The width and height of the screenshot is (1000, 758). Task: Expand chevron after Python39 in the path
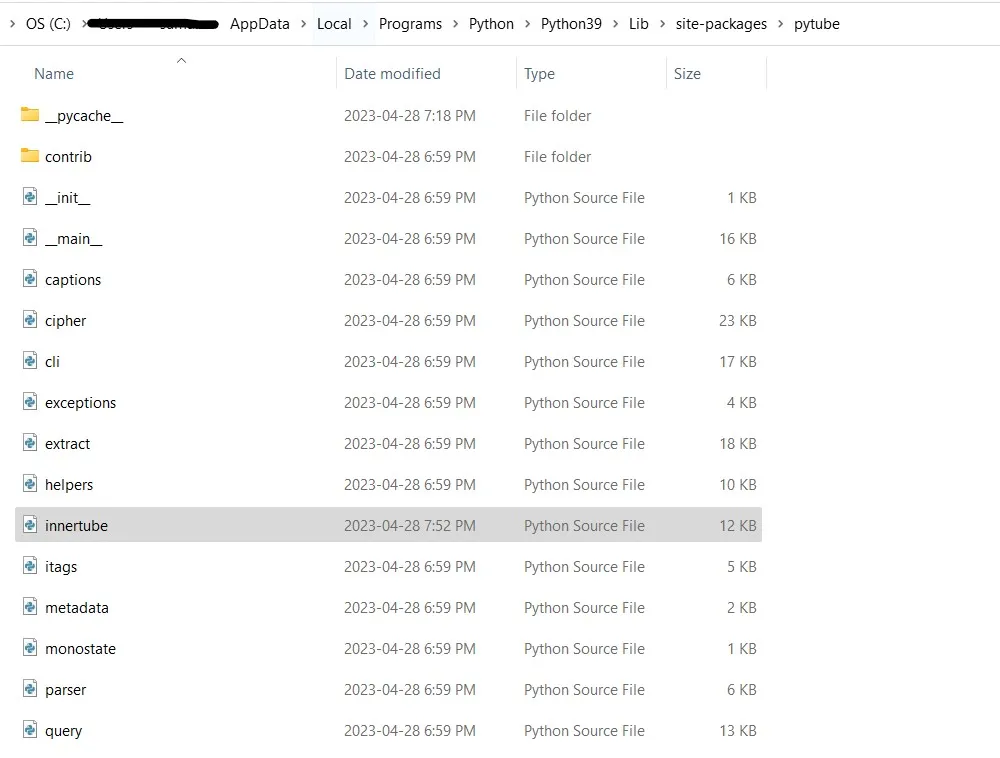pos(615,24)
